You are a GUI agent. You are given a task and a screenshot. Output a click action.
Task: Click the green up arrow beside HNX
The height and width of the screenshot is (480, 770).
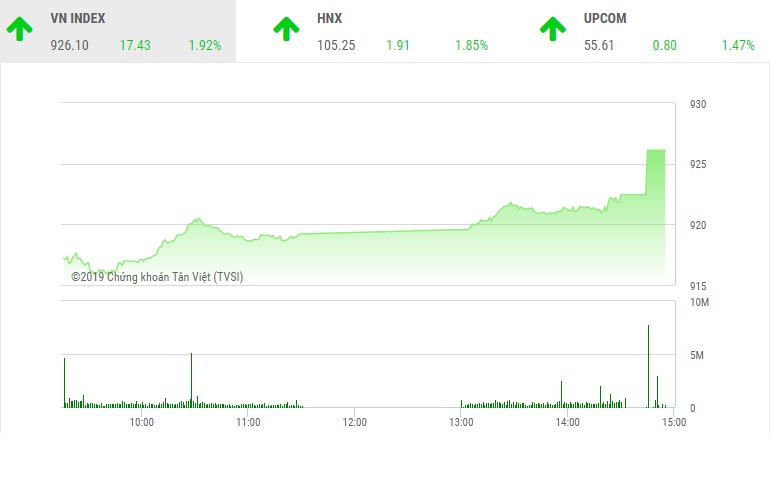(286, 29)
